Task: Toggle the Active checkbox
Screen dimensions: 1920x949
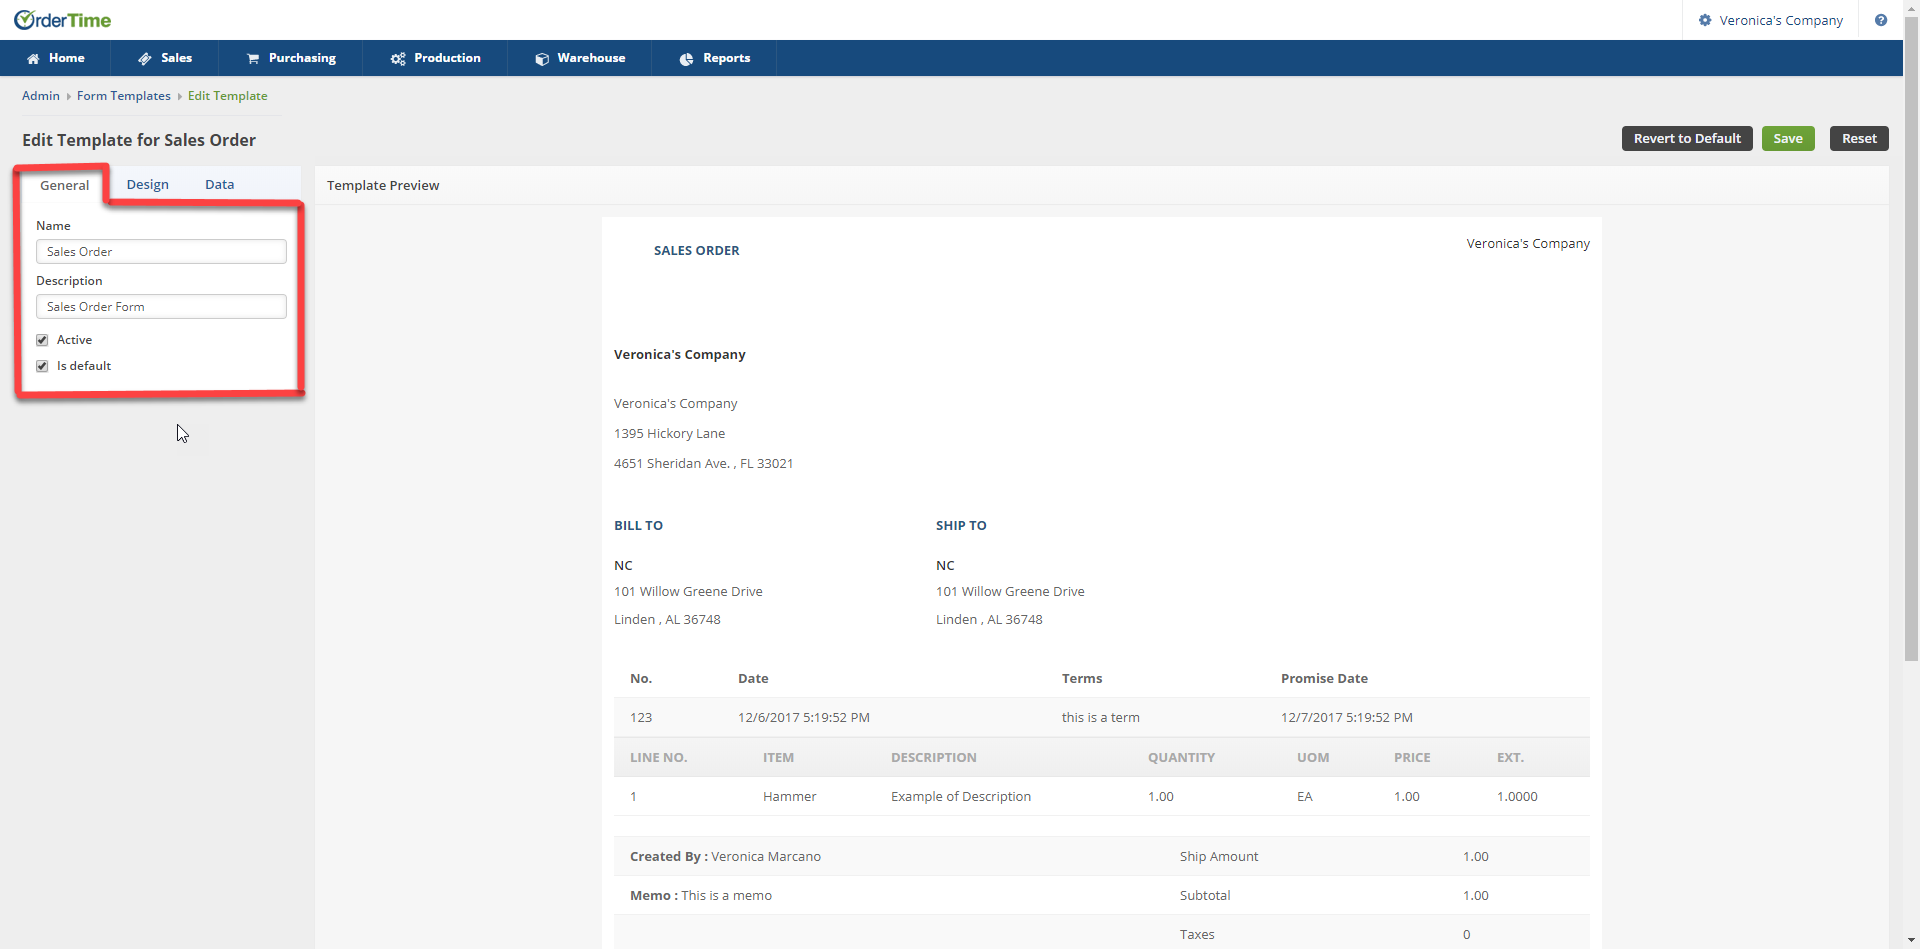Action: (x=42, y=340)
